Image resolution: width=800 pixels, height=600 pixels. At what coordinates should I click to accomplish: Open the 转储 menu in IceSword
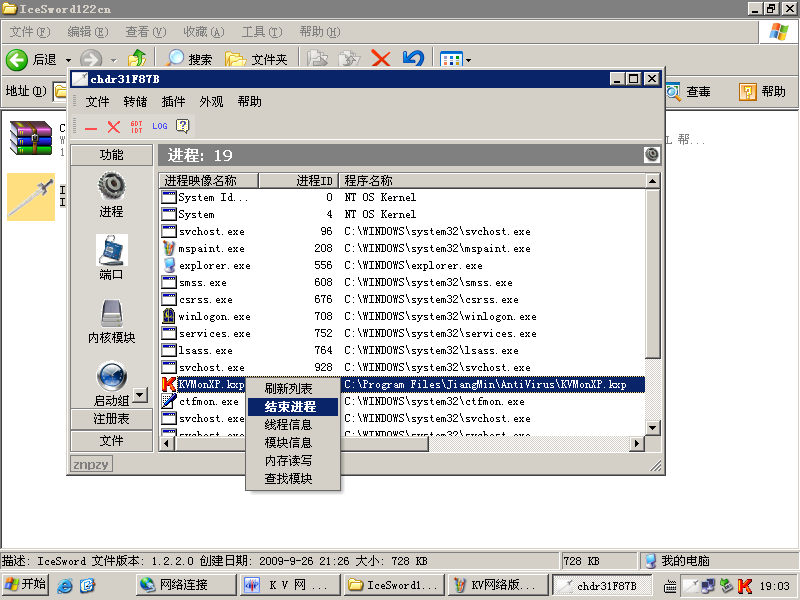[135, 102]
